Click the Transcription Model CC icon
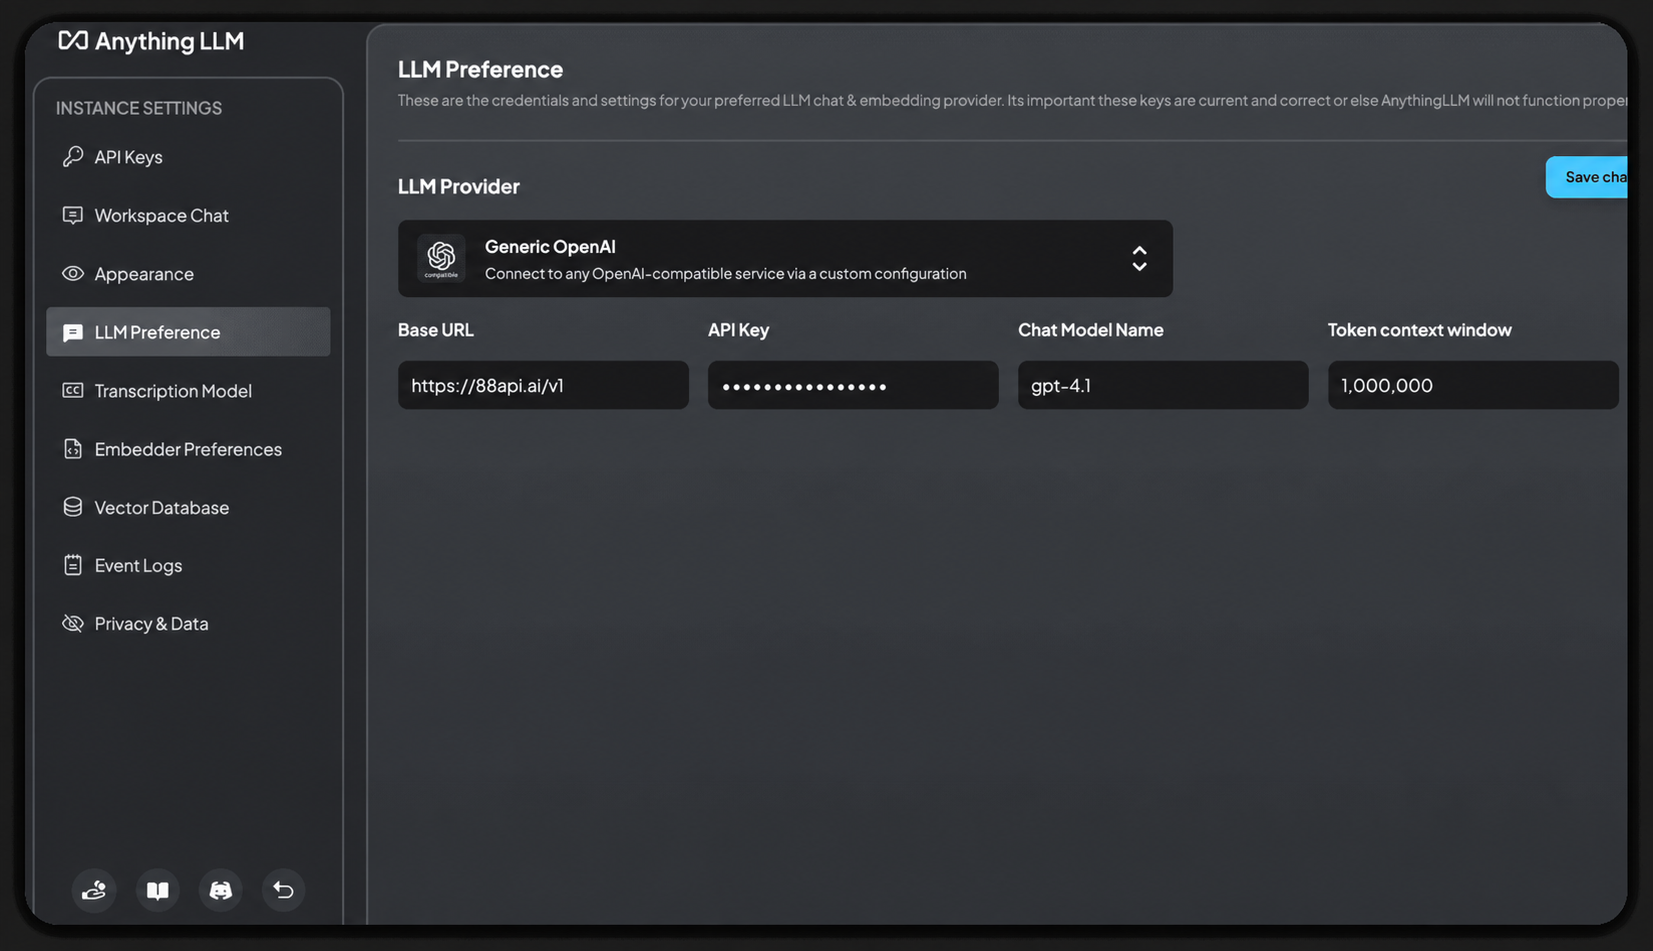This screenshot has width=1653, height=951. 73,390
